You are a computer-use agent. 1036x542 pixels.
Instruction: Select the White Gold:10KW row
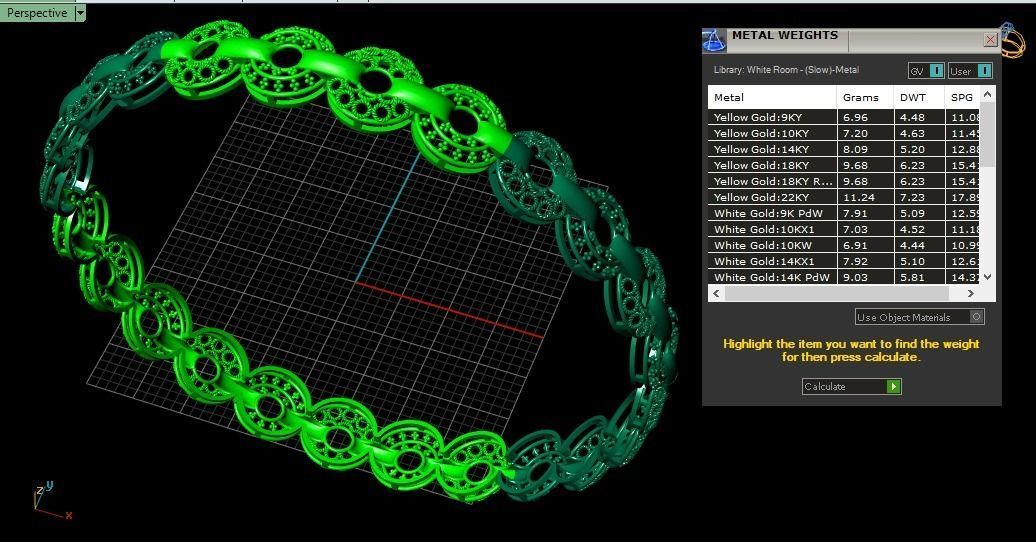tap(844, 245)
